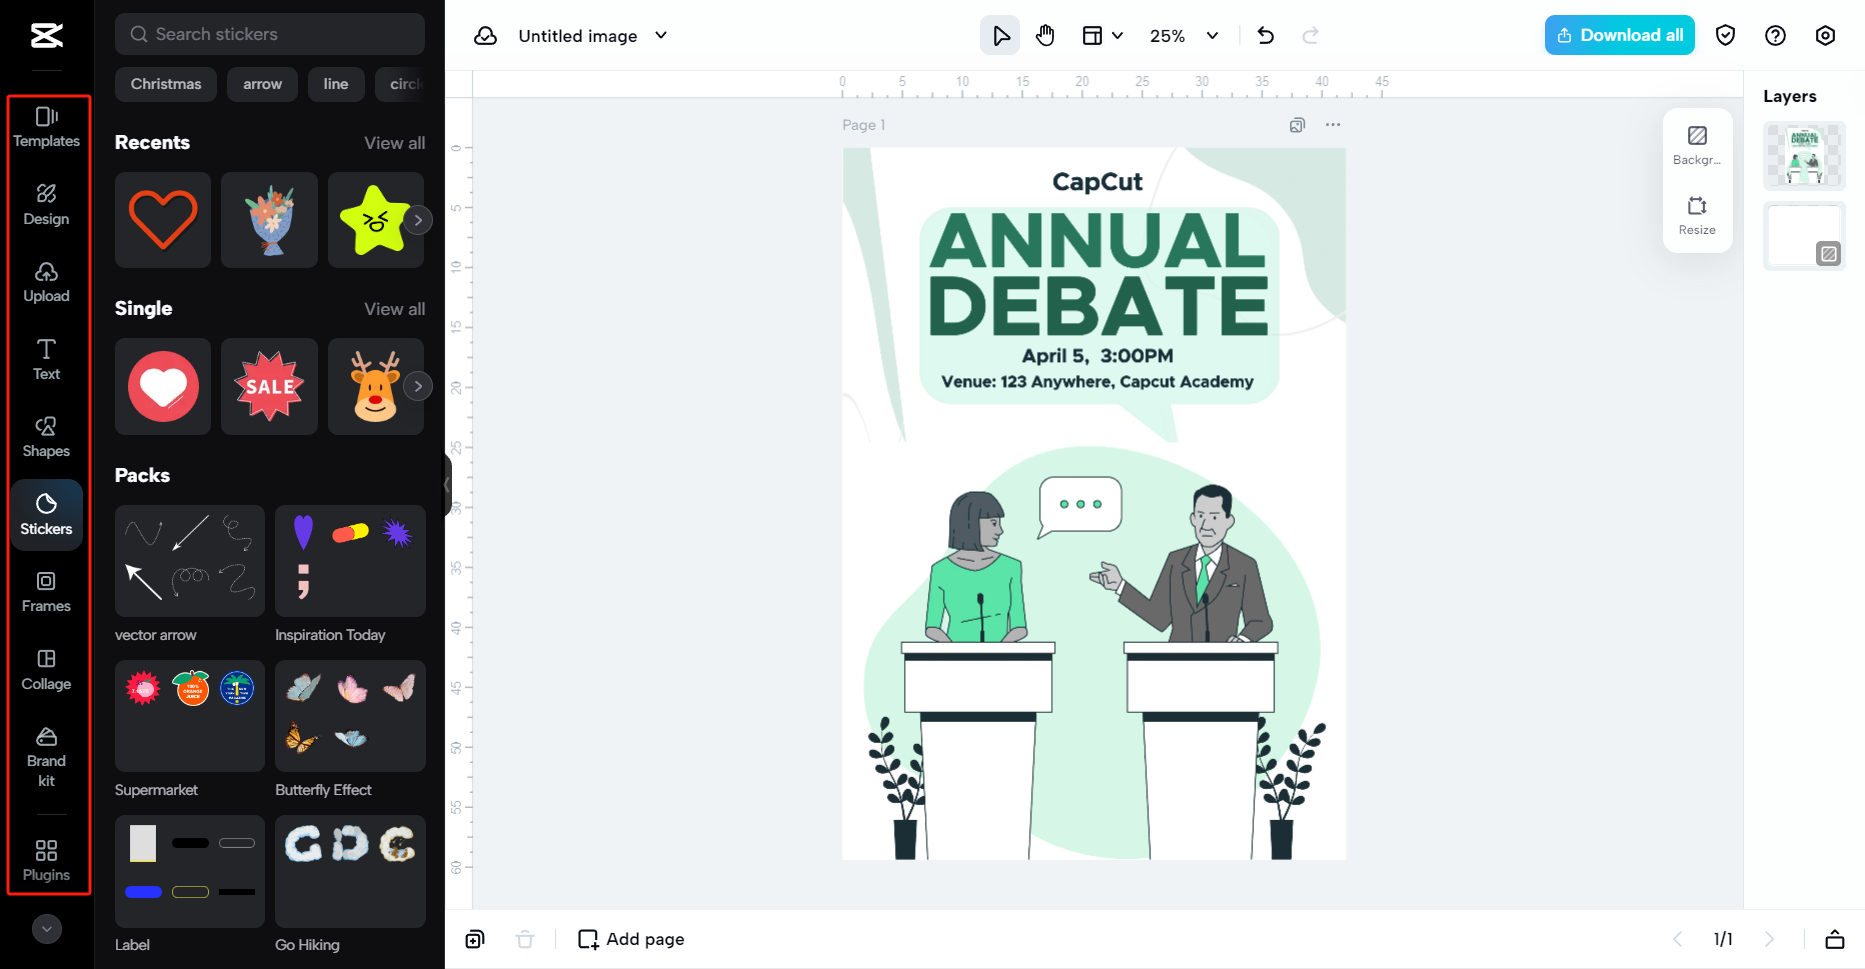Open the Templates panel
The image size is (1865, 969).
click(46, 127)
